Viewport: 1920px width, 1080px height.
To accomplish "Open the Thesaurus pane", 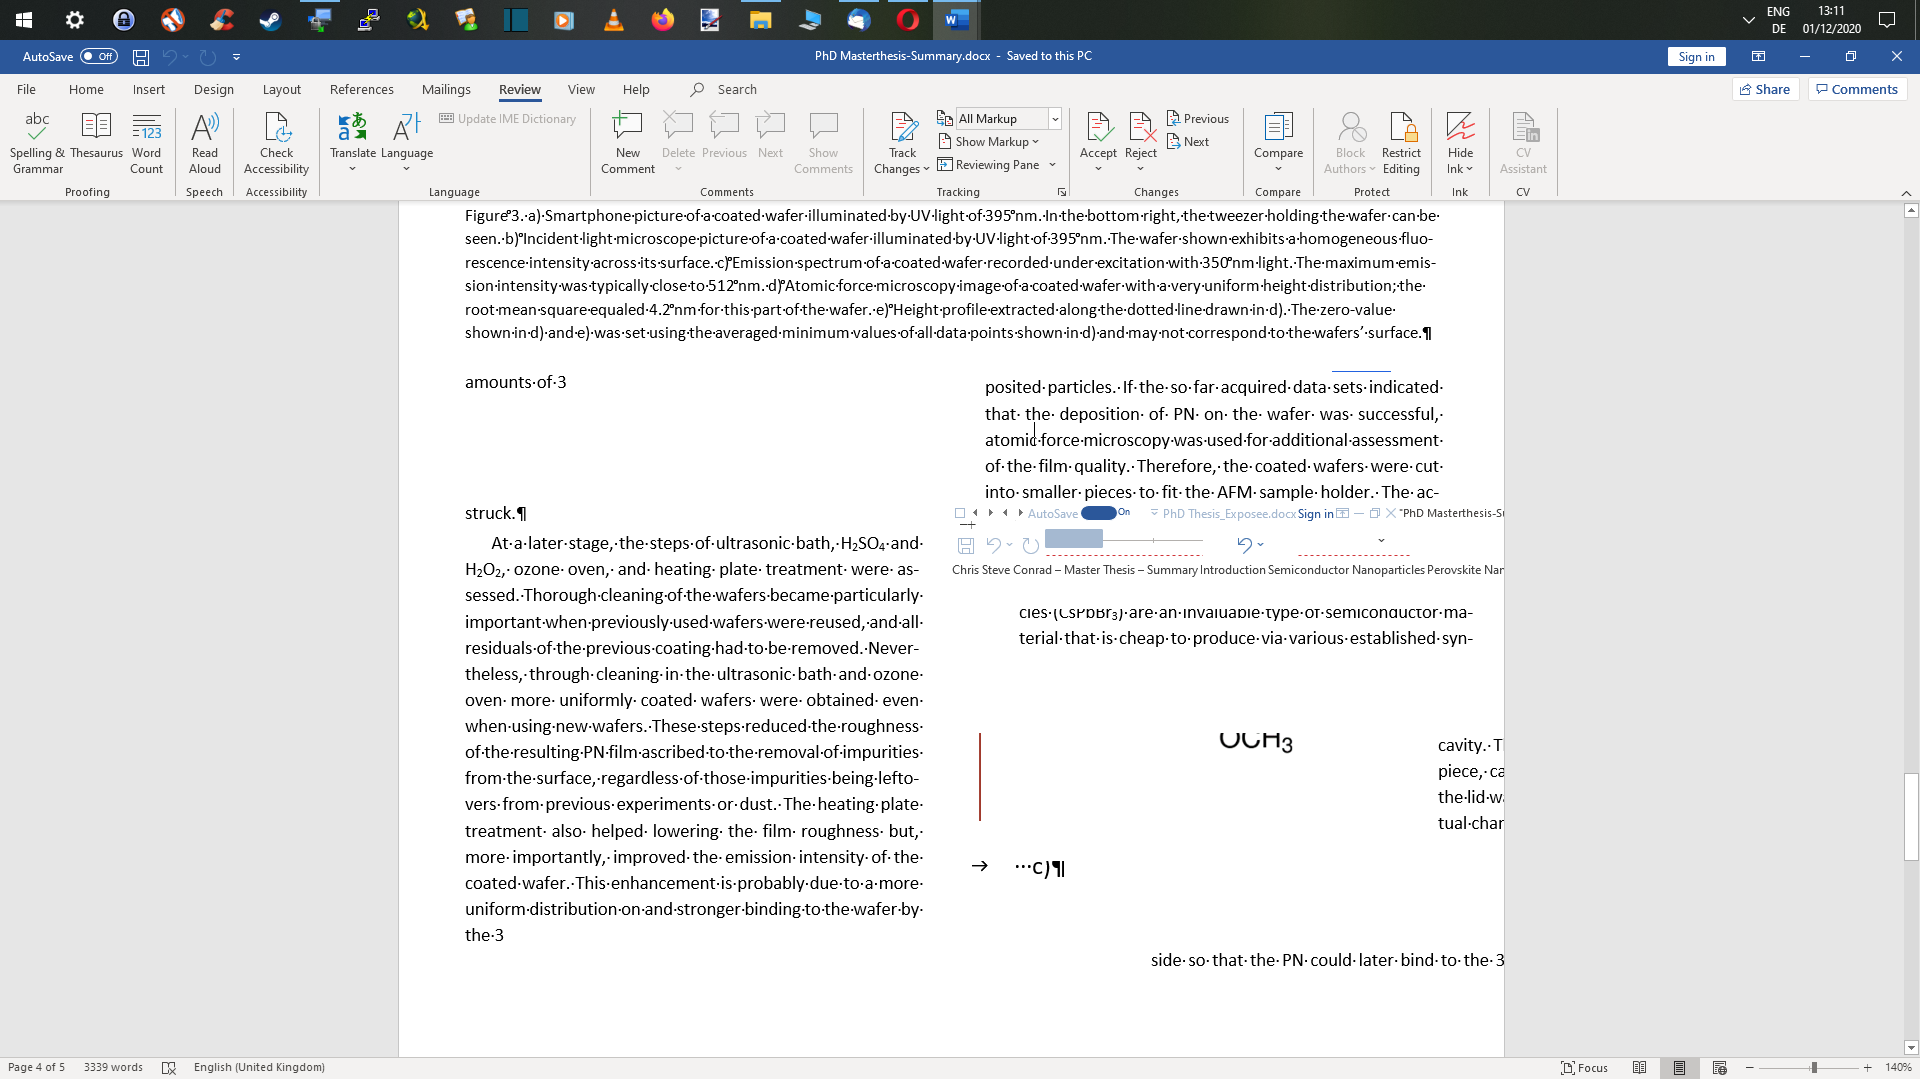I will tap(96, 140).
